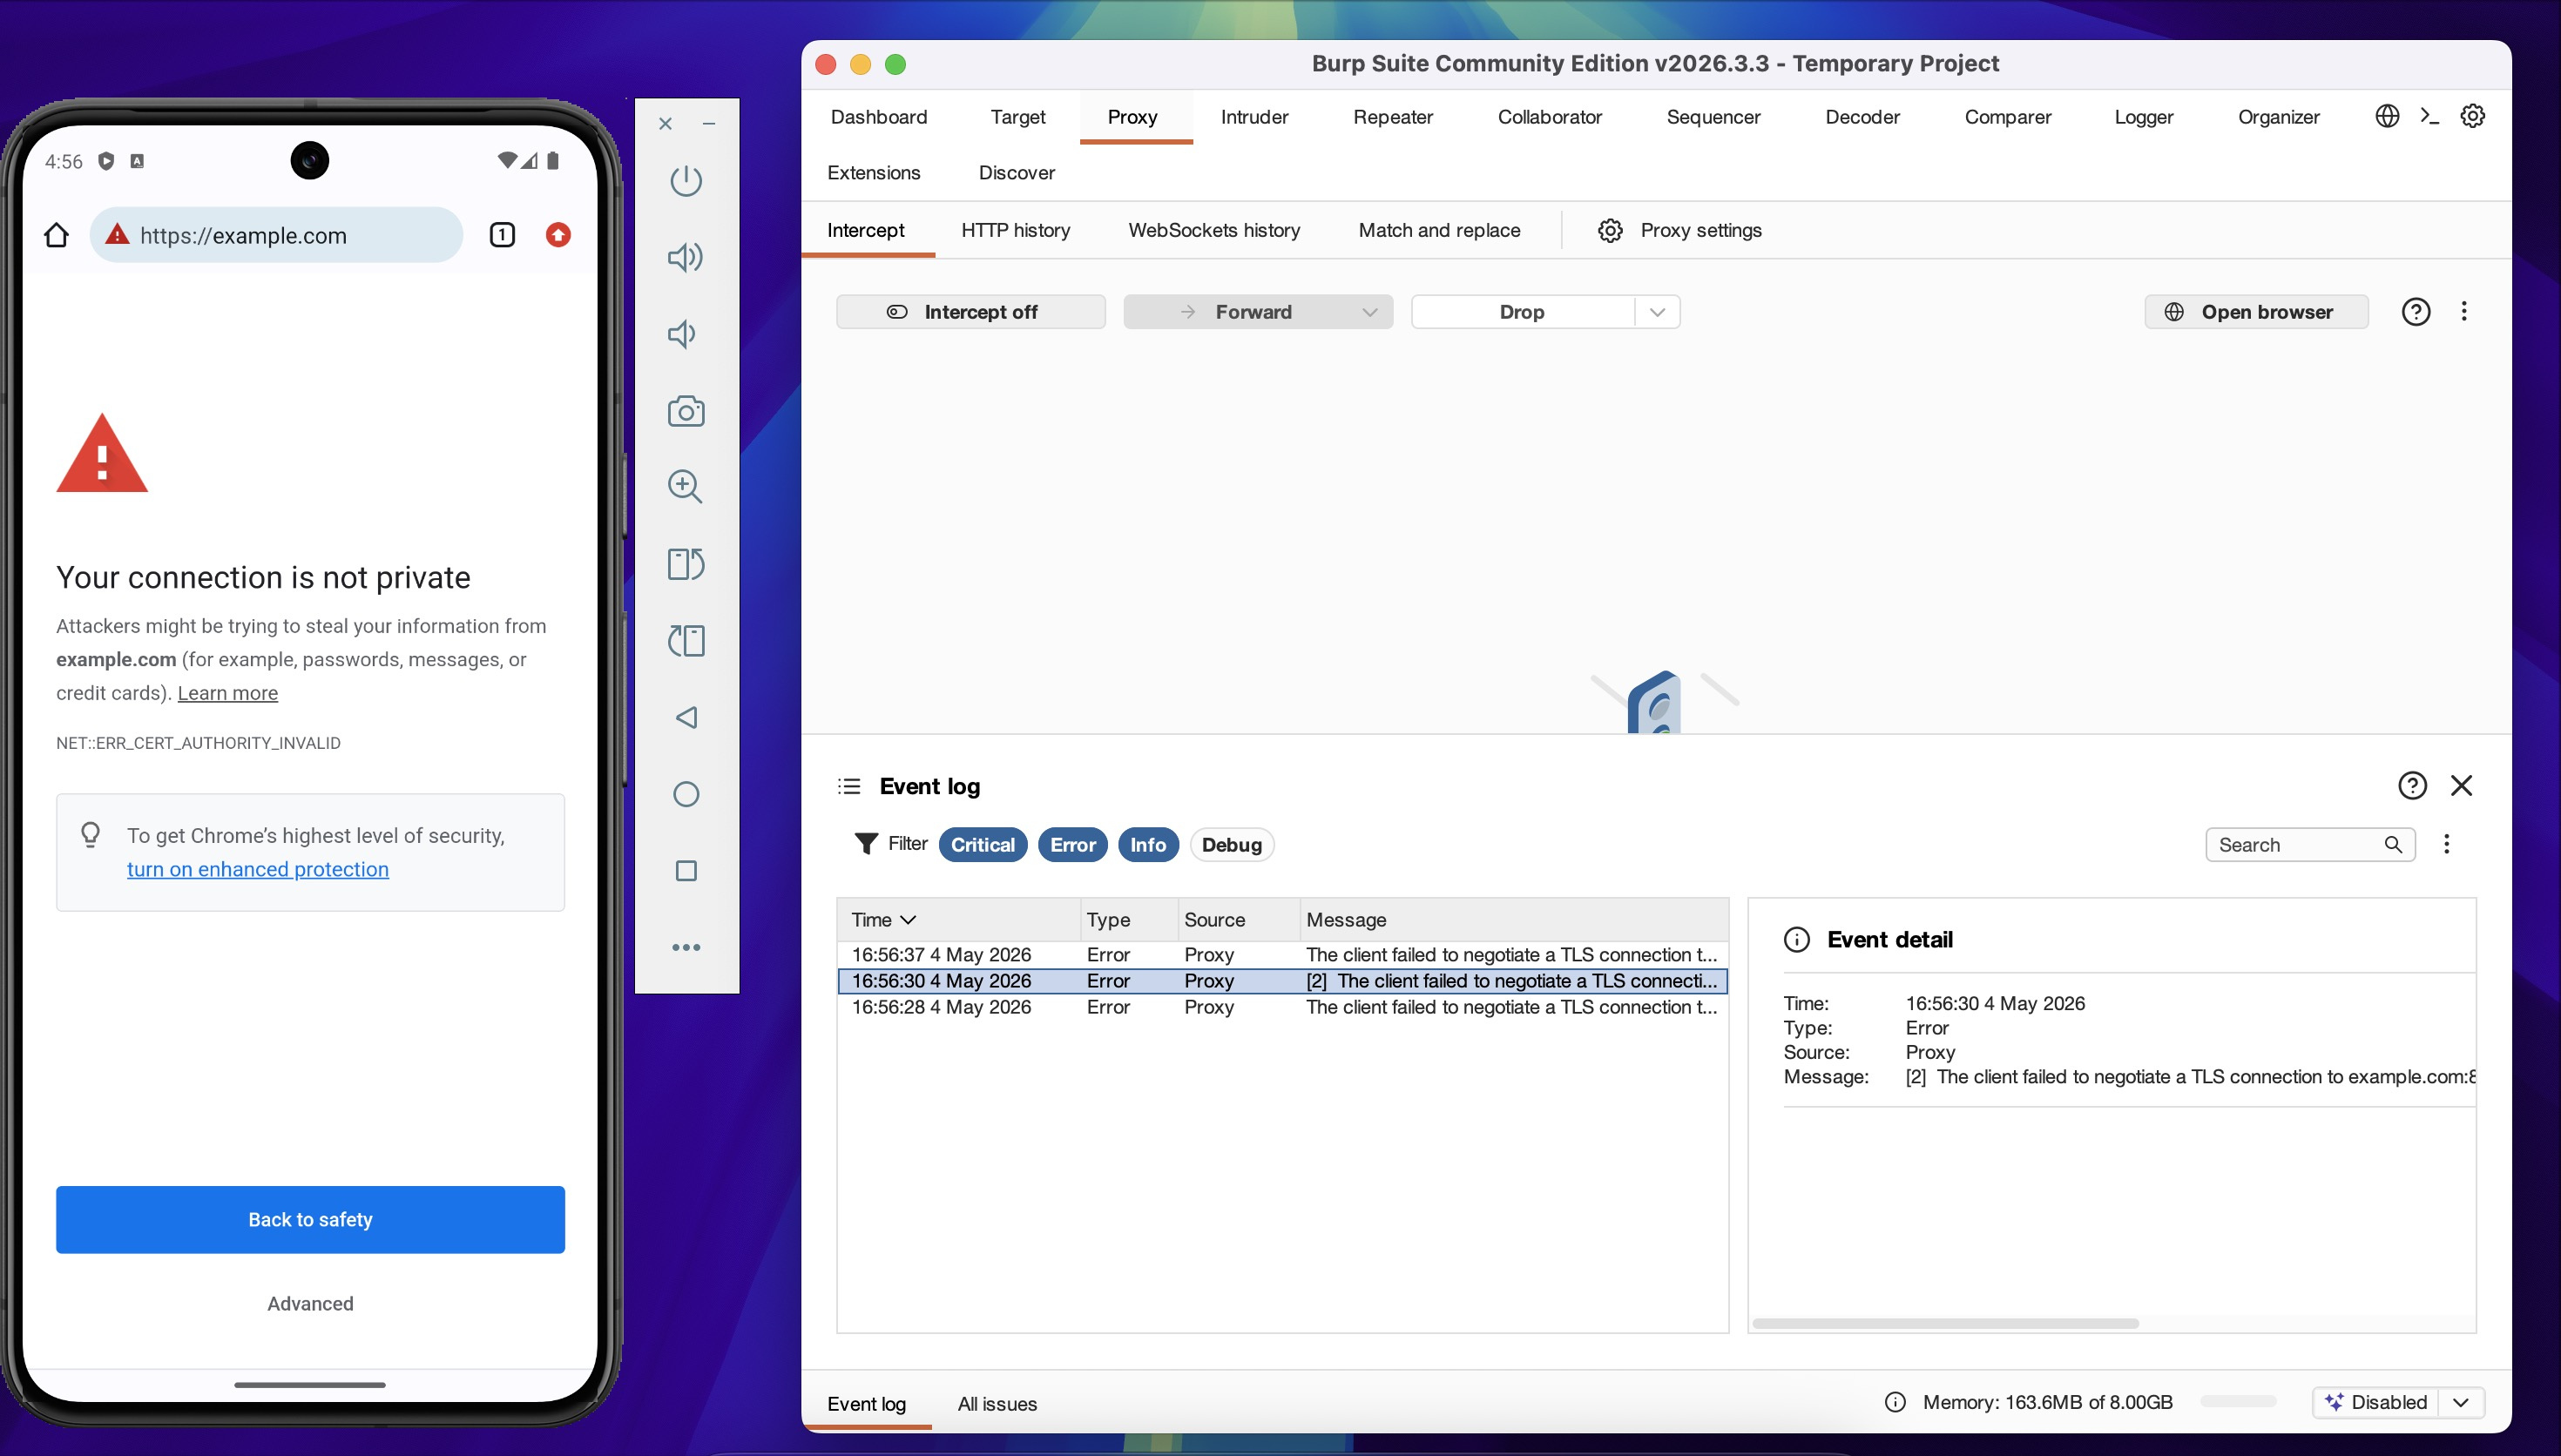
Task: Tap Advanced on the Chrome warning page
Action: tap(310, 1303)
